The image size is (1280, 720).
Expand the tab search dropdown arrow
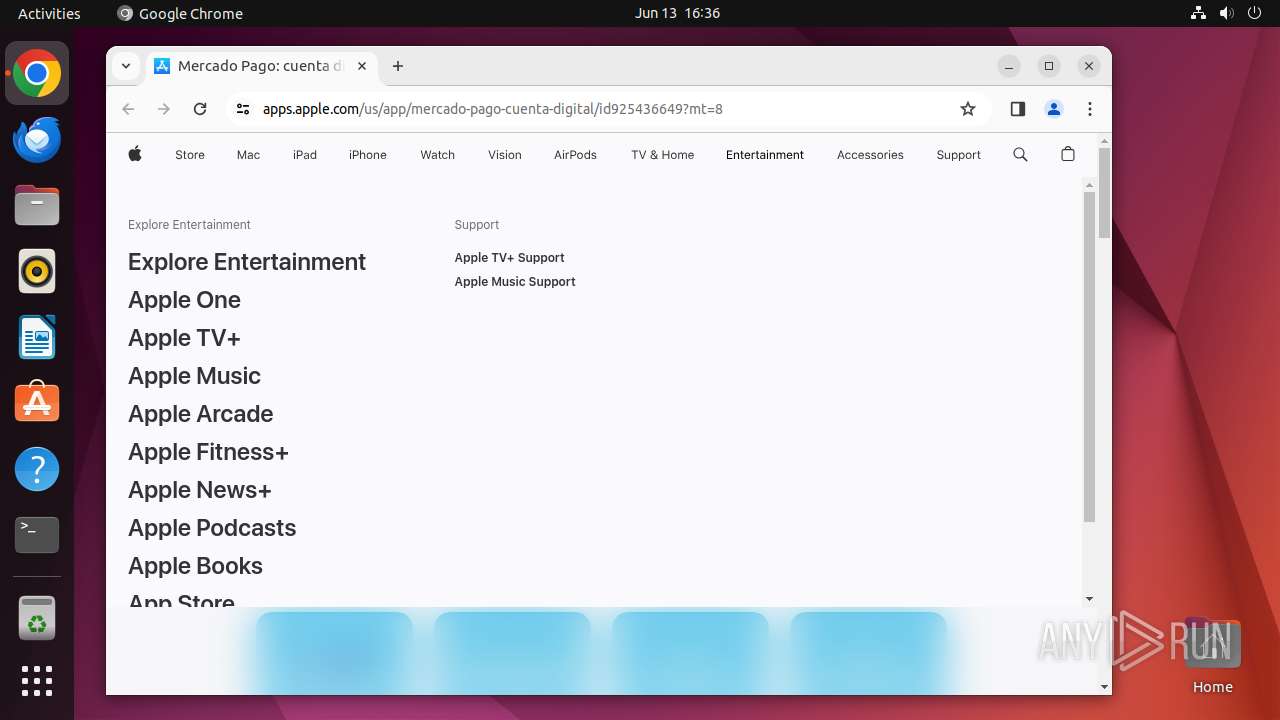pos(125,66)
